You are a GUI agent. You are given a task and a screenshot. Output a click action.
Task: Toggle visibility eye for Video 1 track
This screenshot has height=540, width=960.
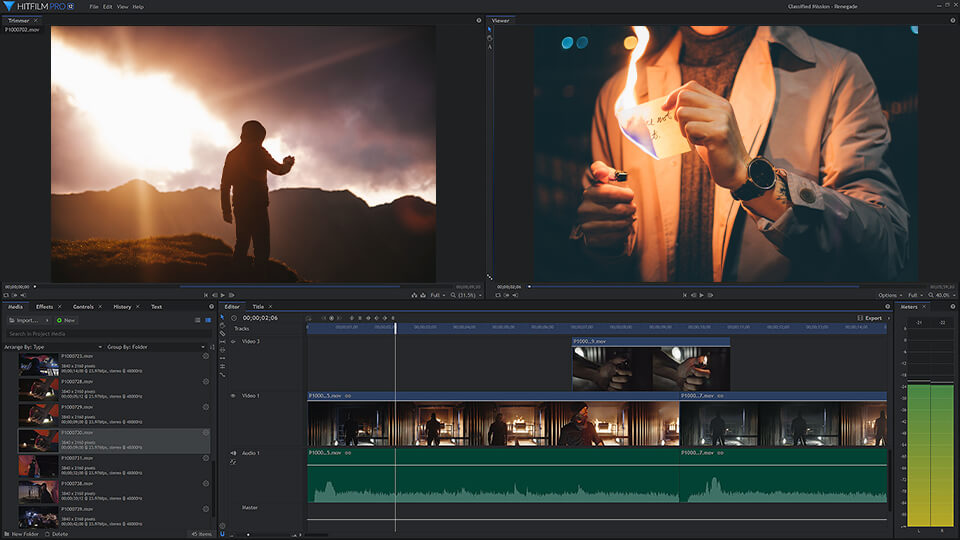point(233,396)
